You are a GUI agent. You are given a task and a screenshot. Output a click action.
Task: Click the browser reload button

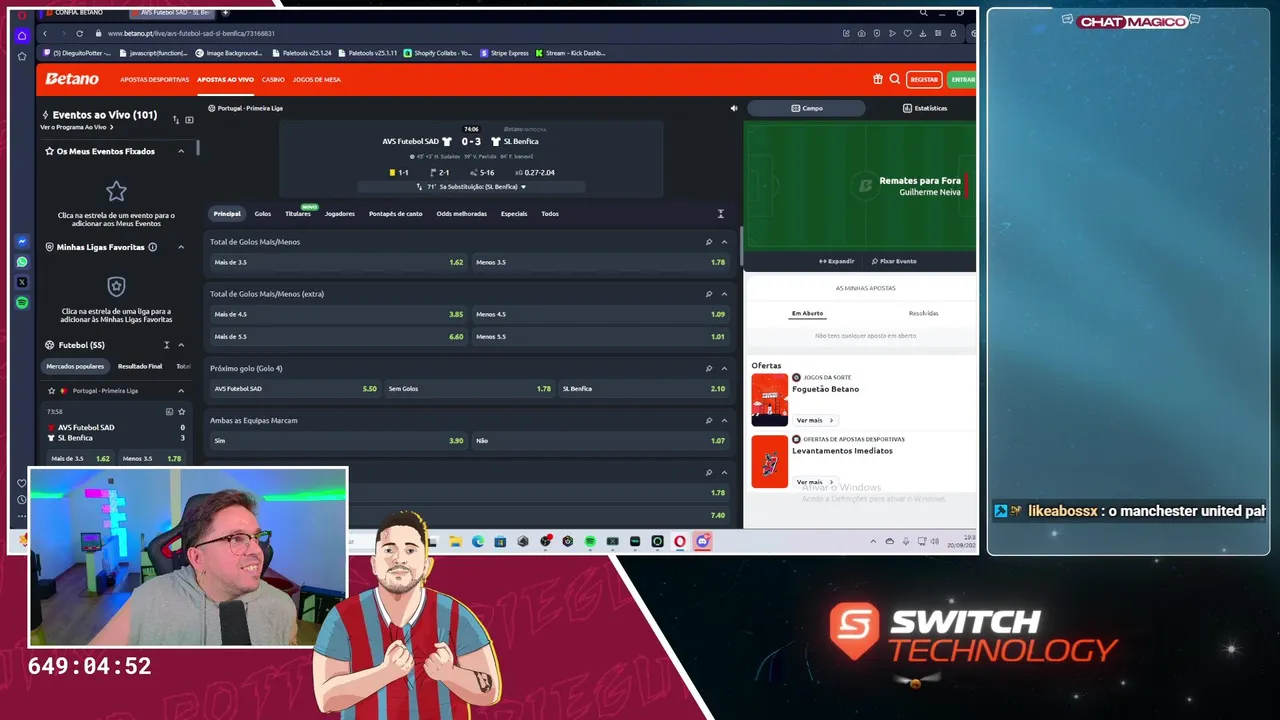pos(79,33)
